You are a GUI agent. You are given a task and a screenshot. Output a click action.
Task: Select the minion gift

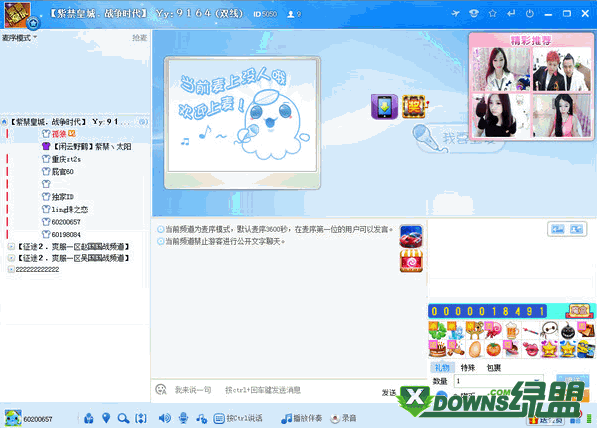(586, 349)
